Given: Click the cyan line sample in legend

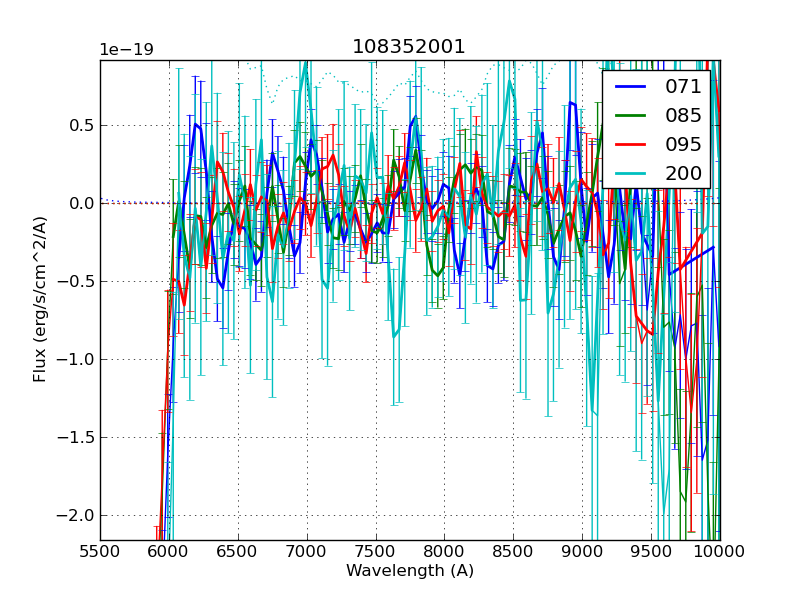Looking at the screenshot, I should [630, 174].
